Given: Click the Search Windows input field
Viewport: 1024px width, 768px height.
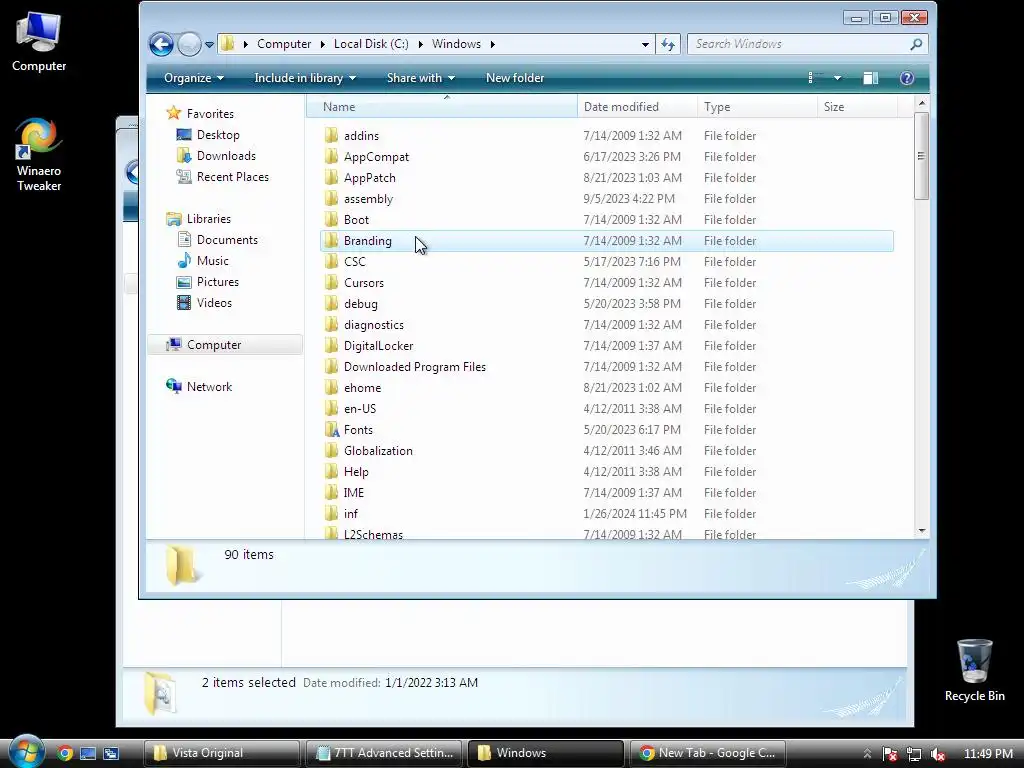Looking at the screenshot, I should (798, 44).
